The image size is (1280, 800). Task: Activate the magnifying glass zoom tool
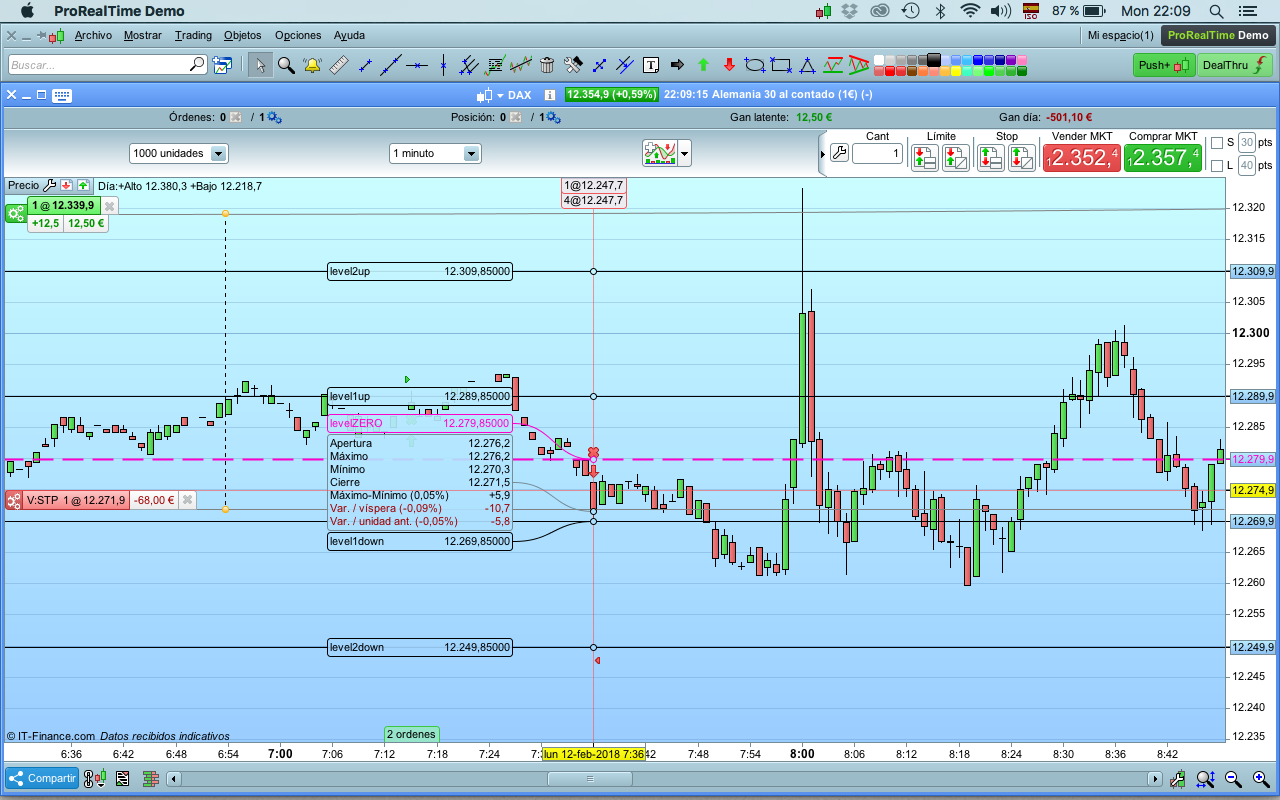pos(286,65)
